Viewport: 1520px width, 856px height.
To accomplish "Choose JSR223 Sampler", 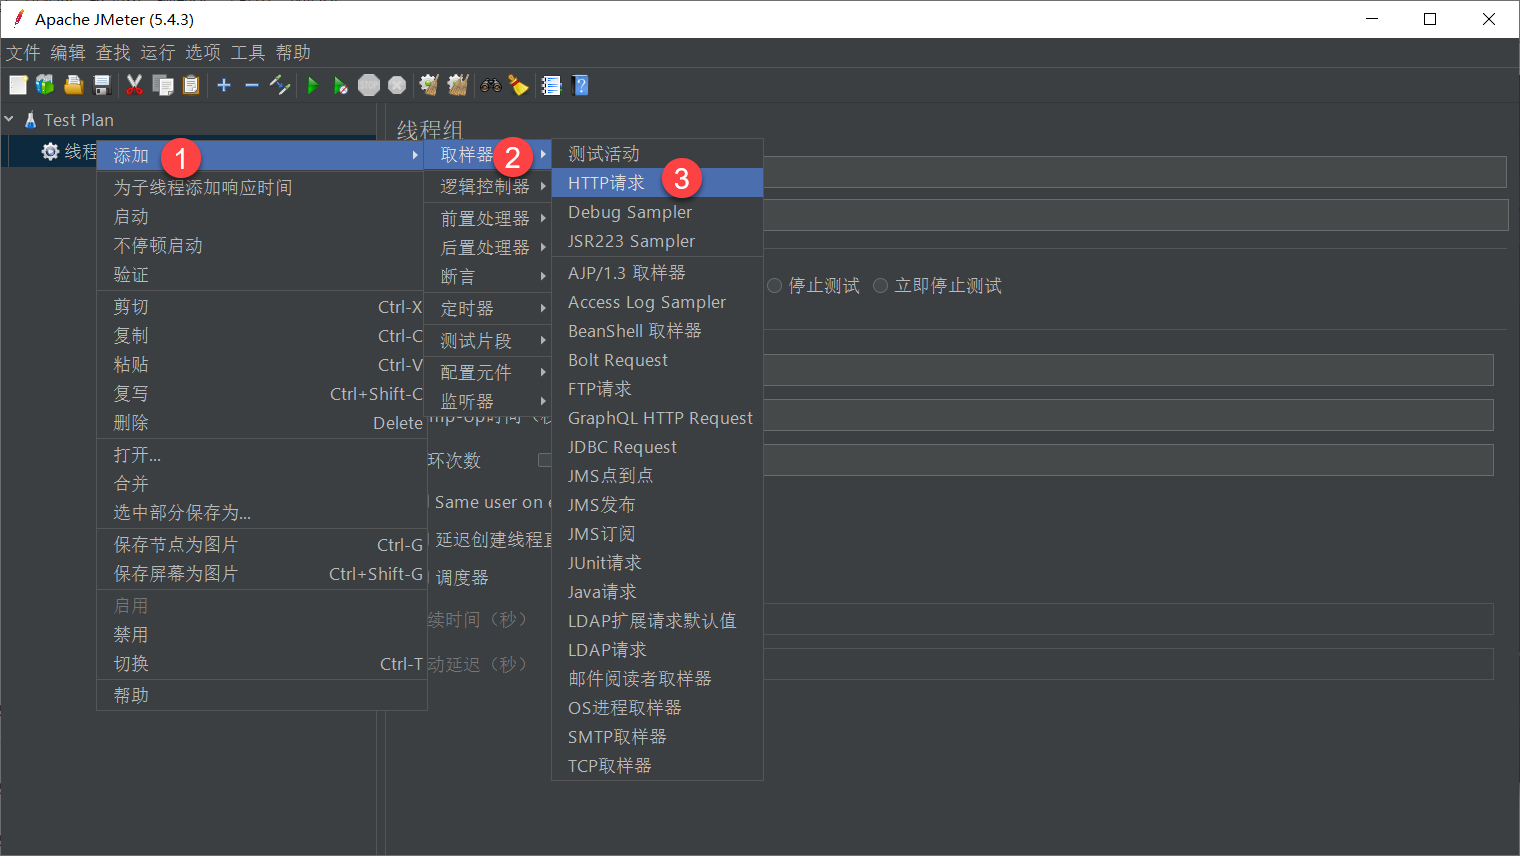I will coord(657,241).
